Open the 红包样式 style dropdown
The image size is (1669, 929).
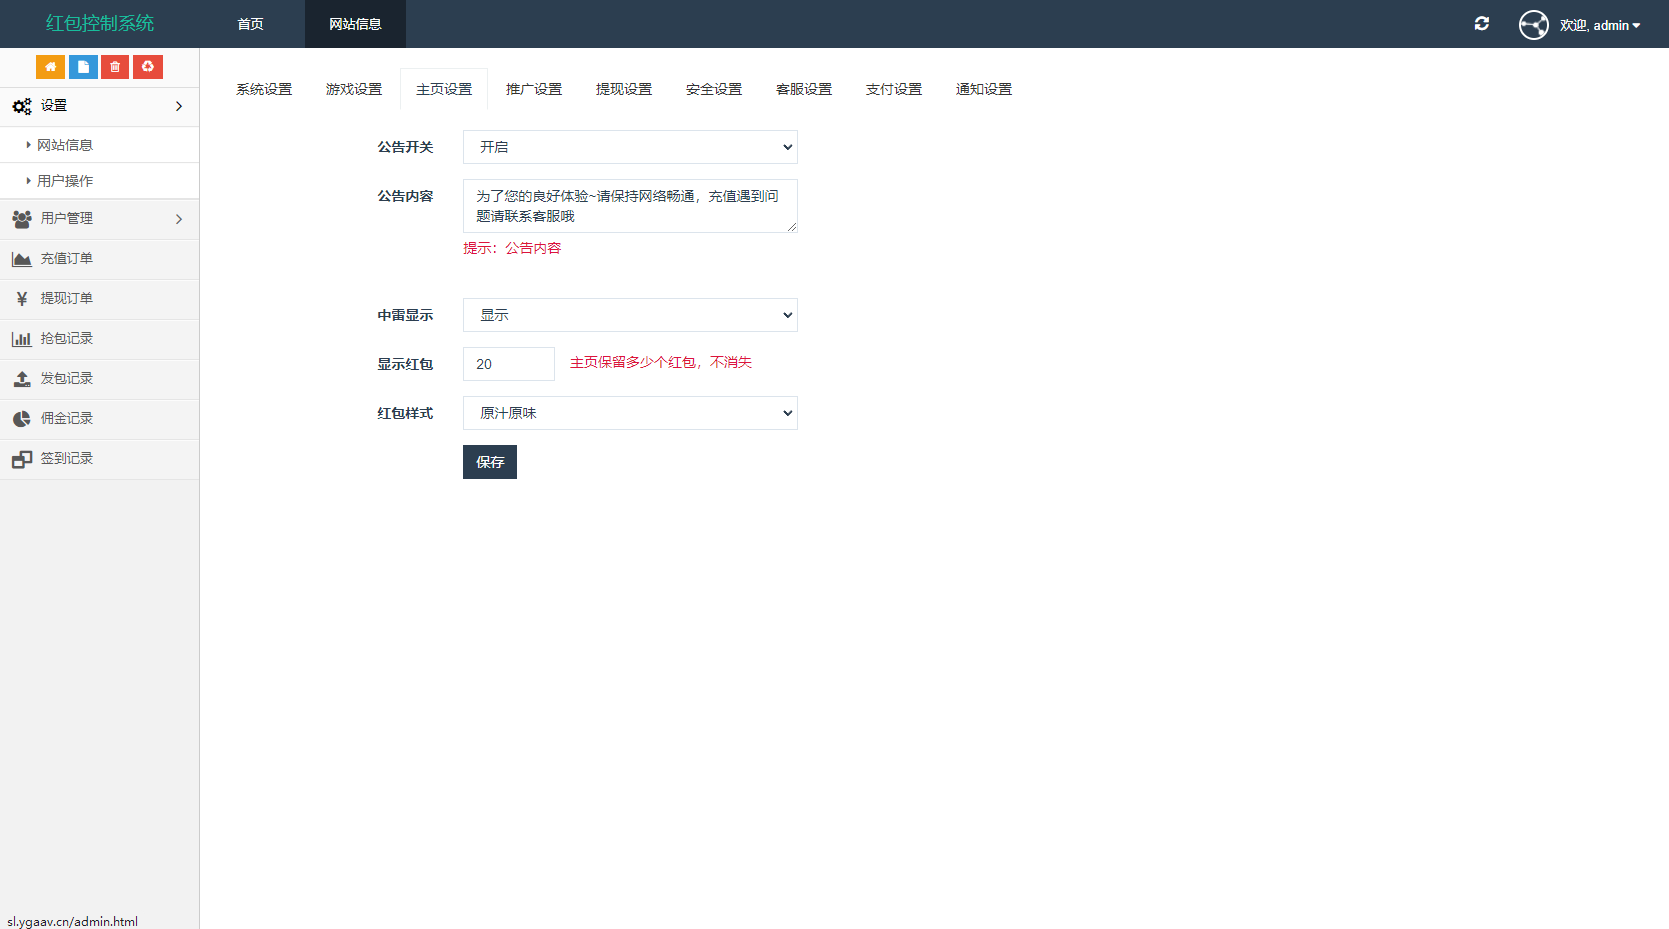629,413
